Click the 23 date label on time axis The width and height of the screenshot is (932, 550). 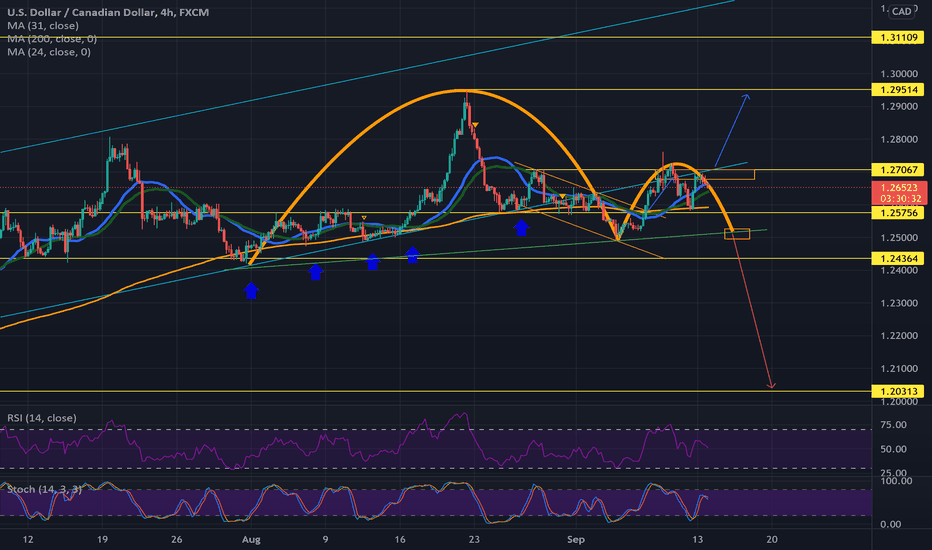pyautogui.click(x=474, y=540)
